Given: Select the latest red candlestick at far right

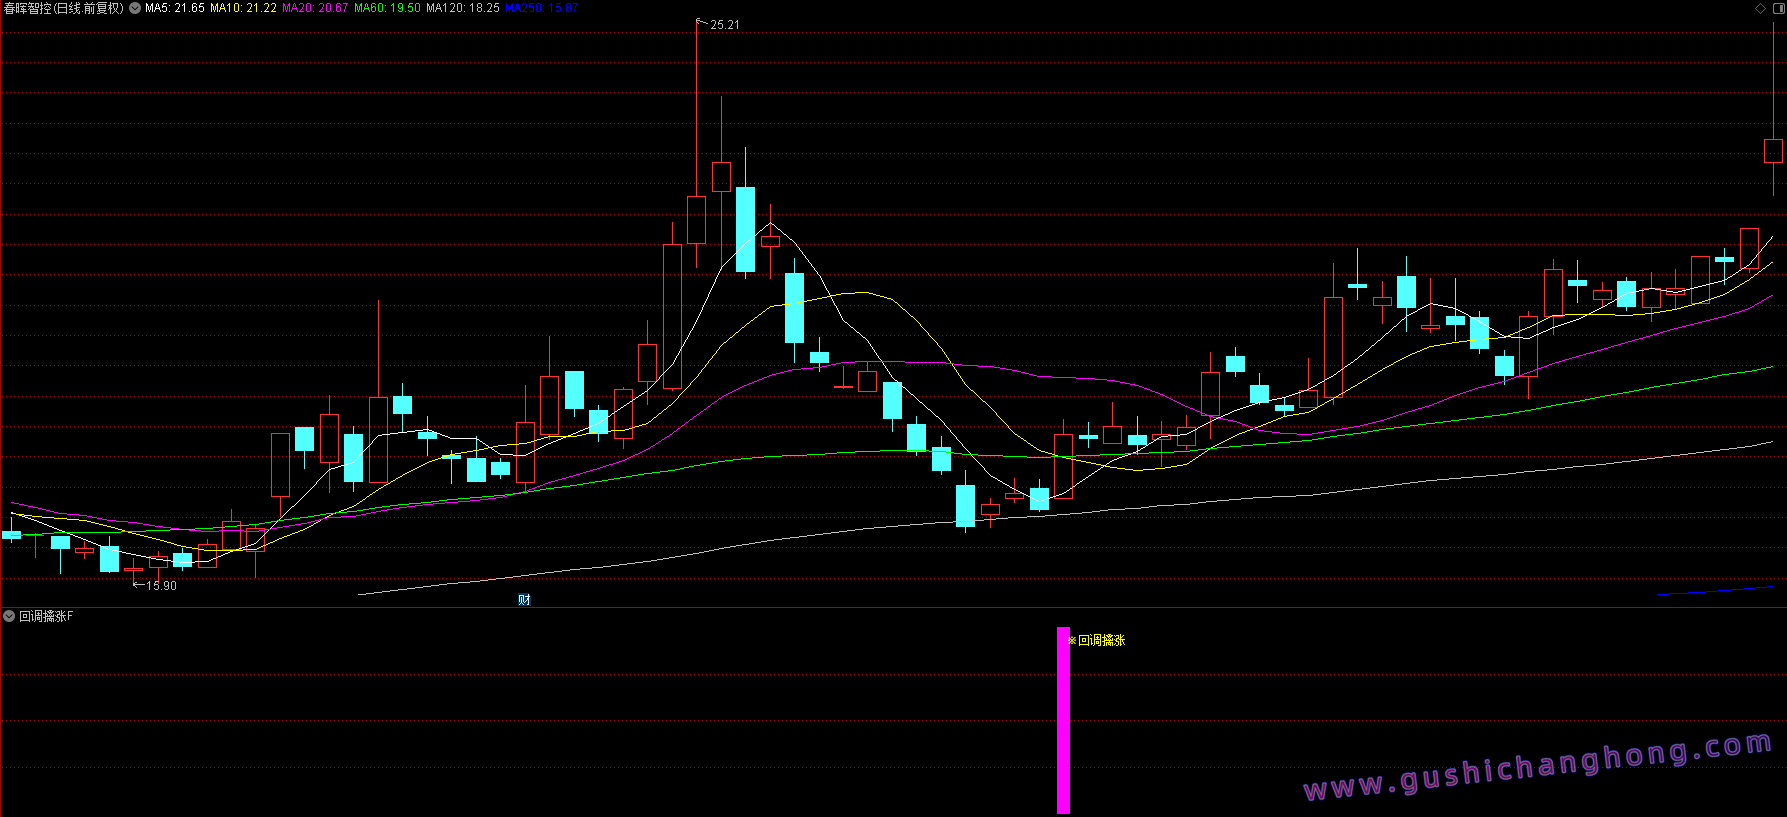Looking at the screenshot, I should coord(1773,151).
